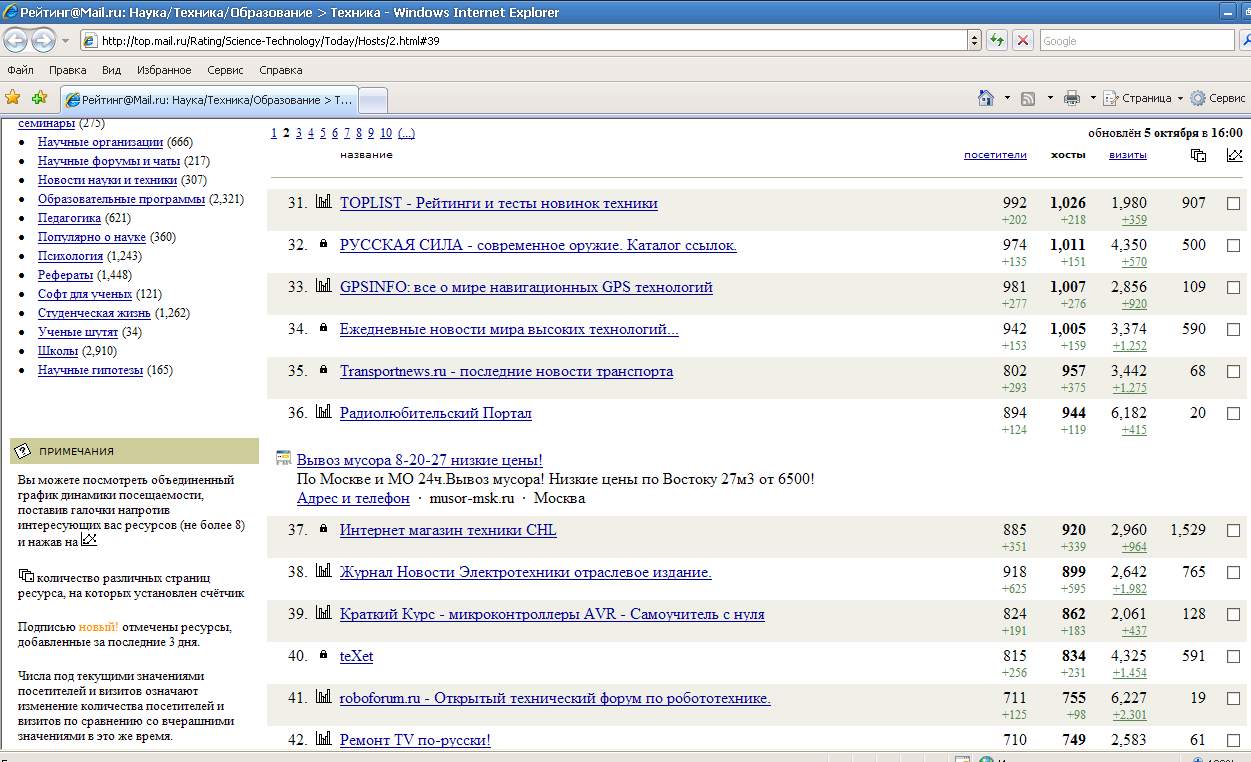This screenshot has width=1251, height=762.
Task: Open the Страница toolbar dropdown menu
Action: (1145, 98)
